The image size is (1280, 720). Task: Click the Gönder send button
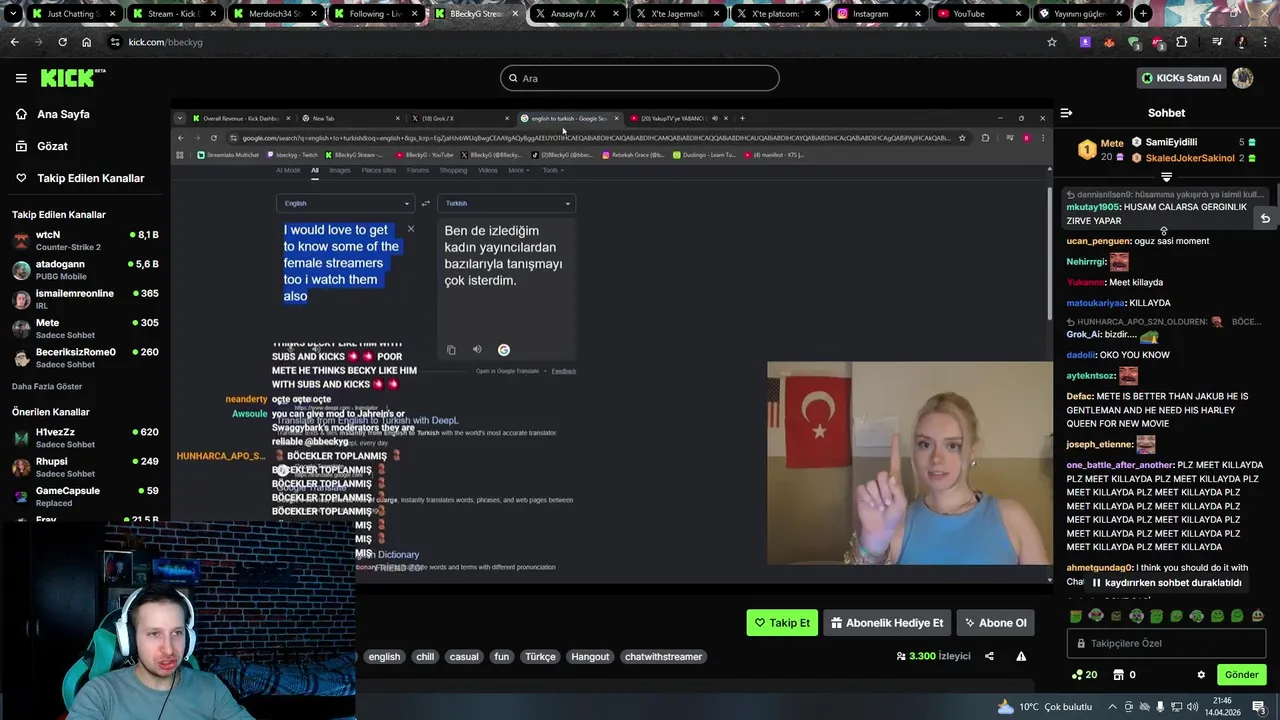[x=1241, y=675]
